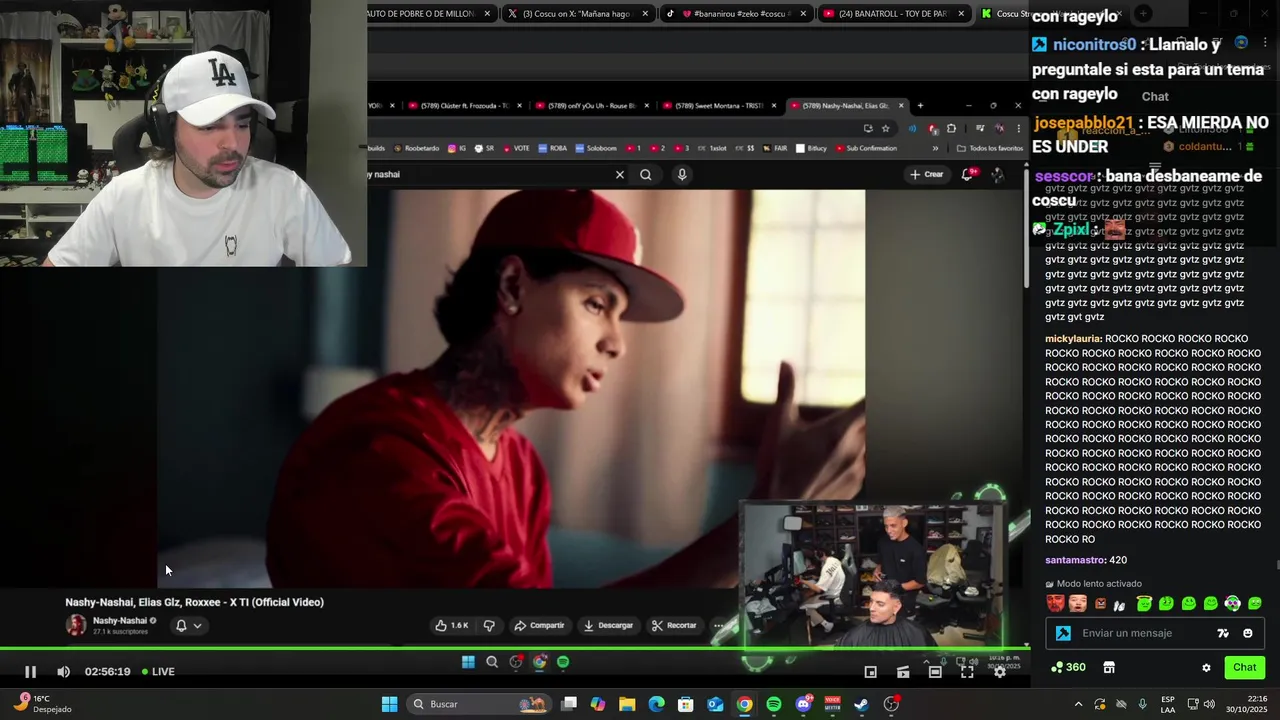This screenshot has height=720, width=1280.
Task: Insert the first red-faced emote
Action: pyautogui.click(x=1055, y=603)
